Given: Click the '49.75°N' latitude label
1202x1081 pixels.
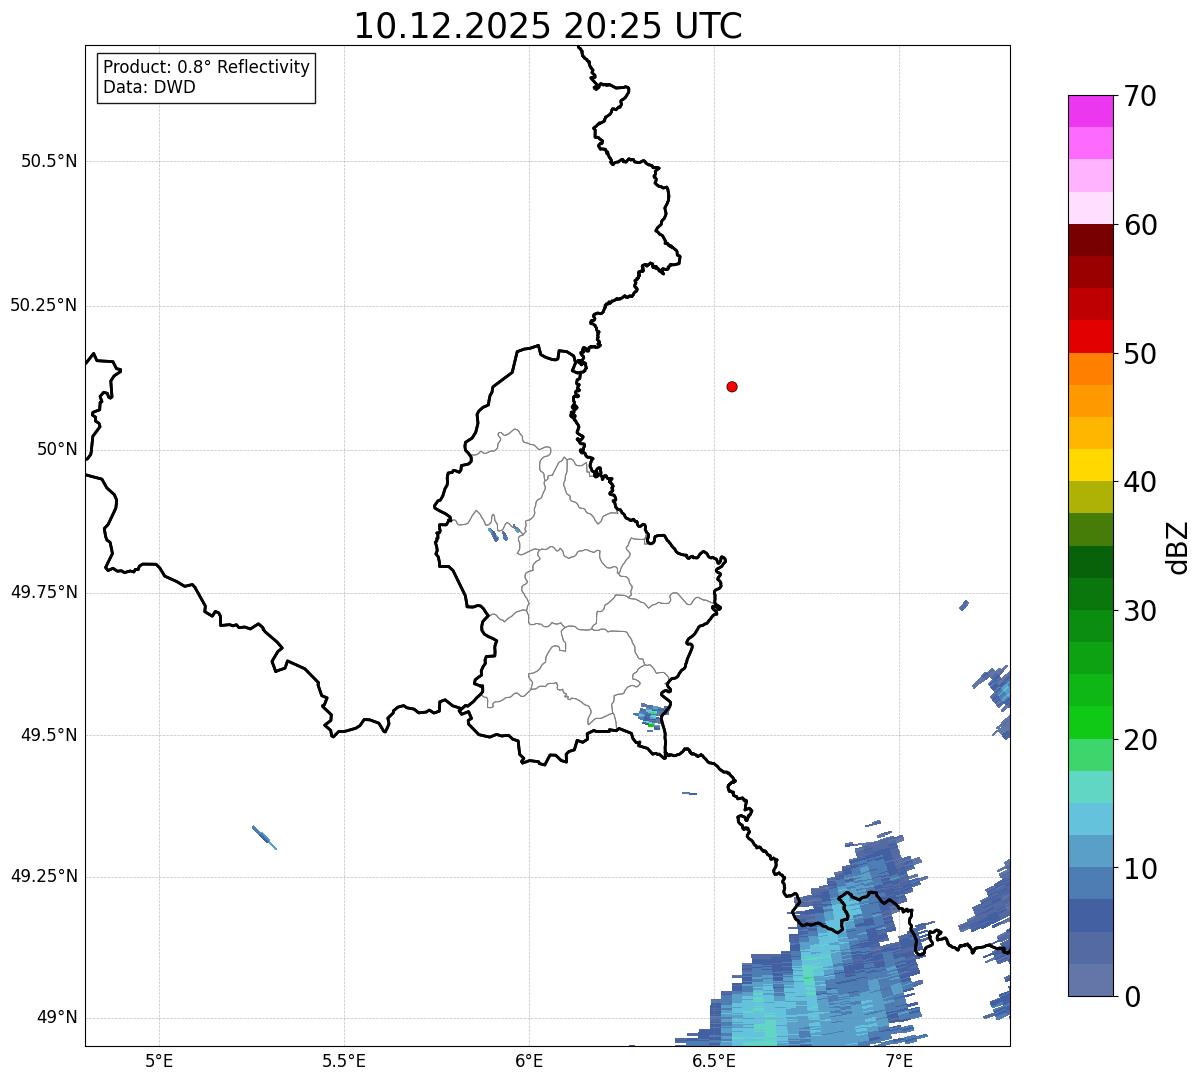Looking at the screenshot, I should pyautogui.click(x=43, y=592).
